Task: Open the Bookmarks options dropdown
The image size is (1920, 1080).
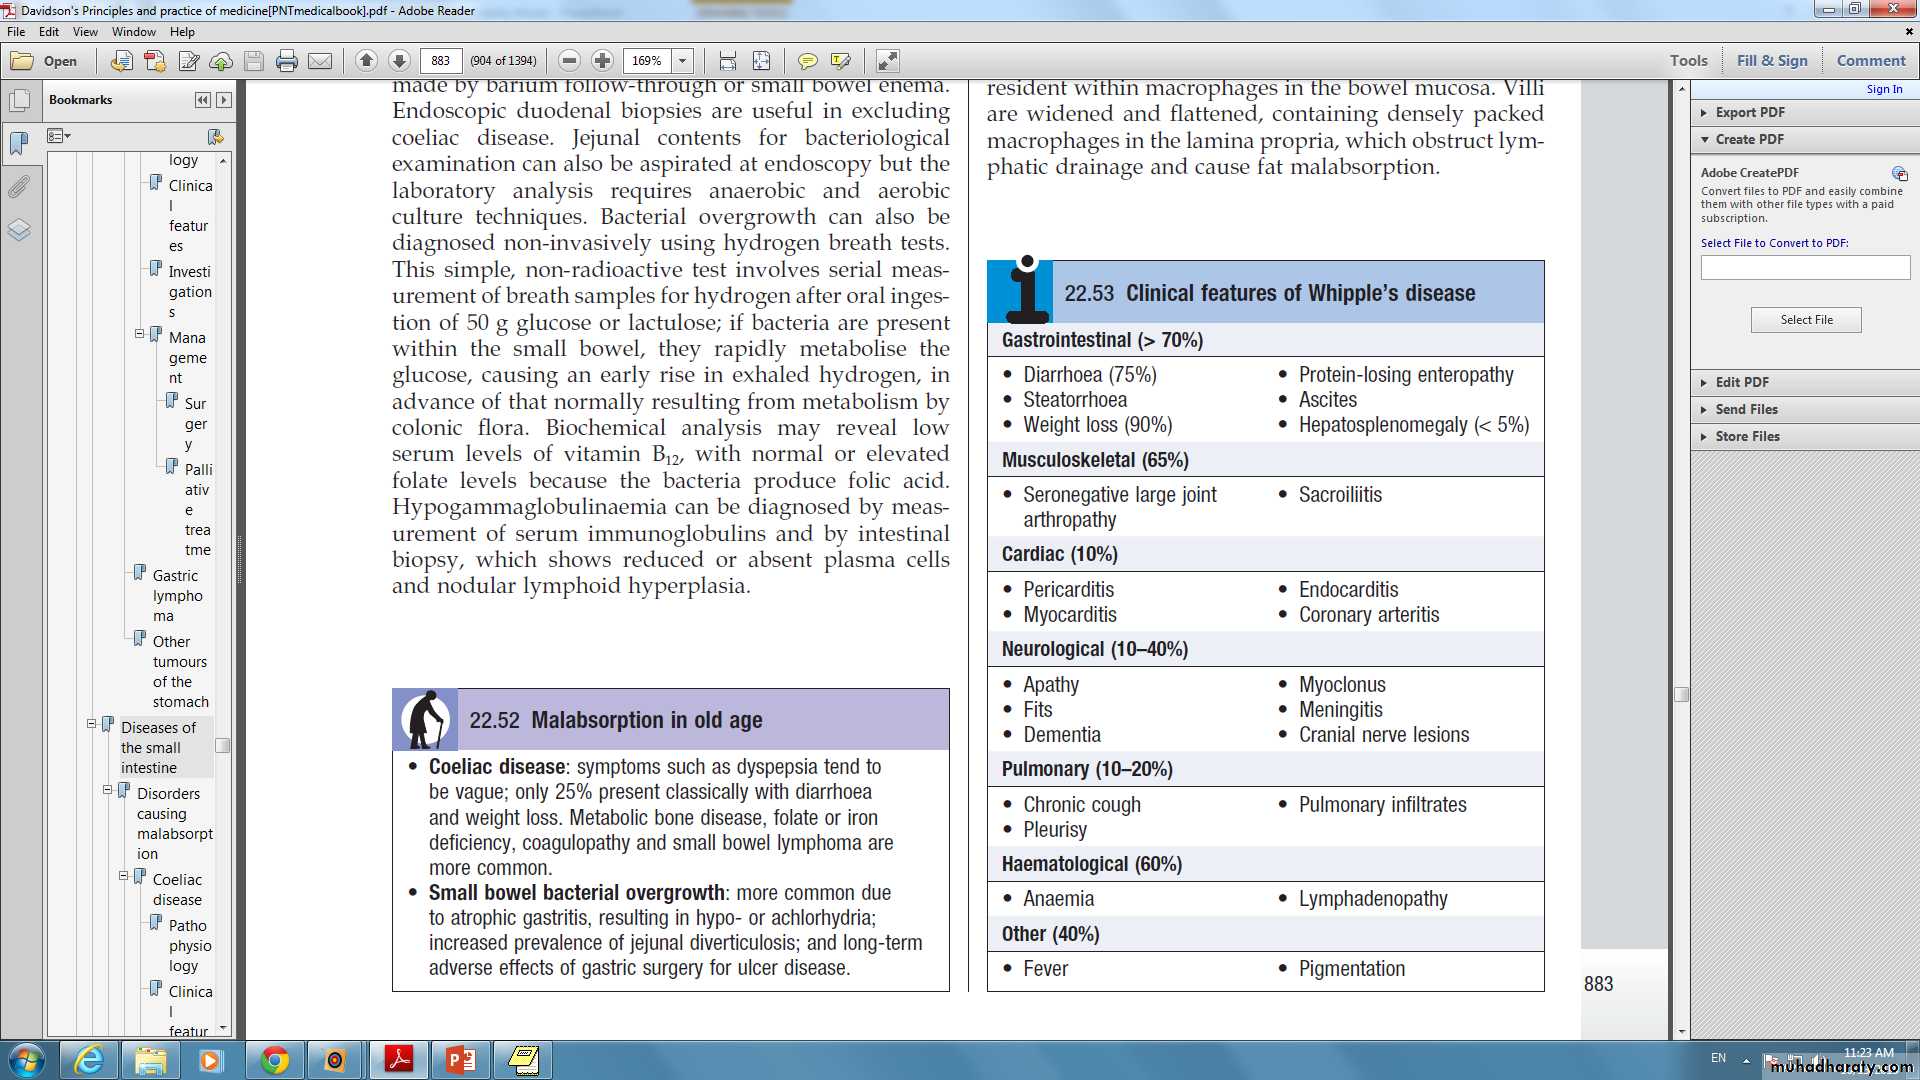Action: (59, 136)
